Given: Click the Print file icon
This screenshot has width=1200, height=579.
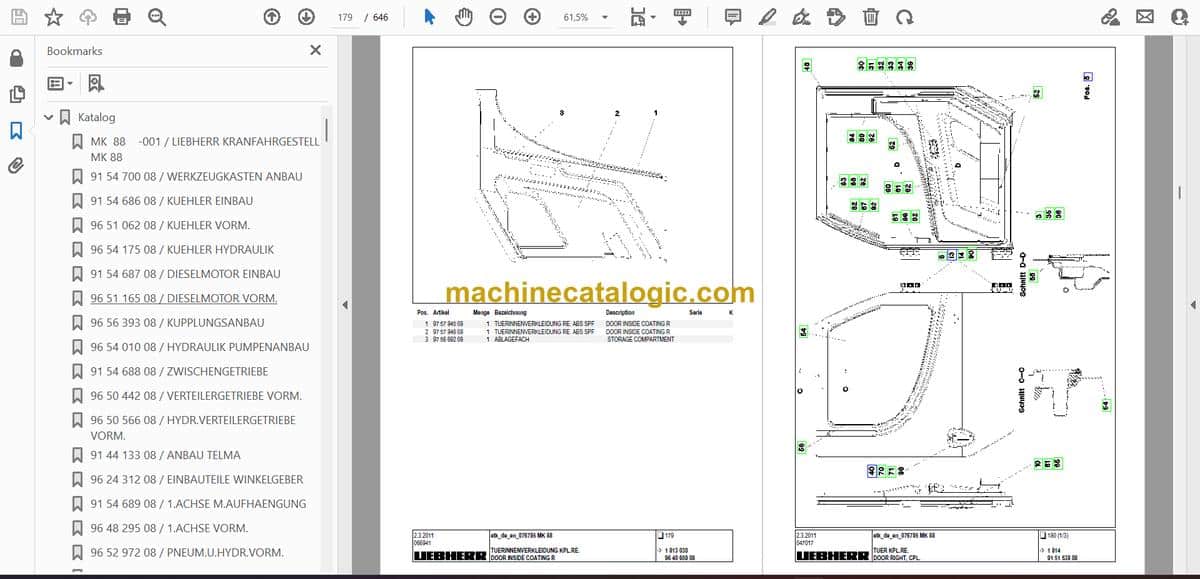Looking at the screenshot, I should click(122, 17).
